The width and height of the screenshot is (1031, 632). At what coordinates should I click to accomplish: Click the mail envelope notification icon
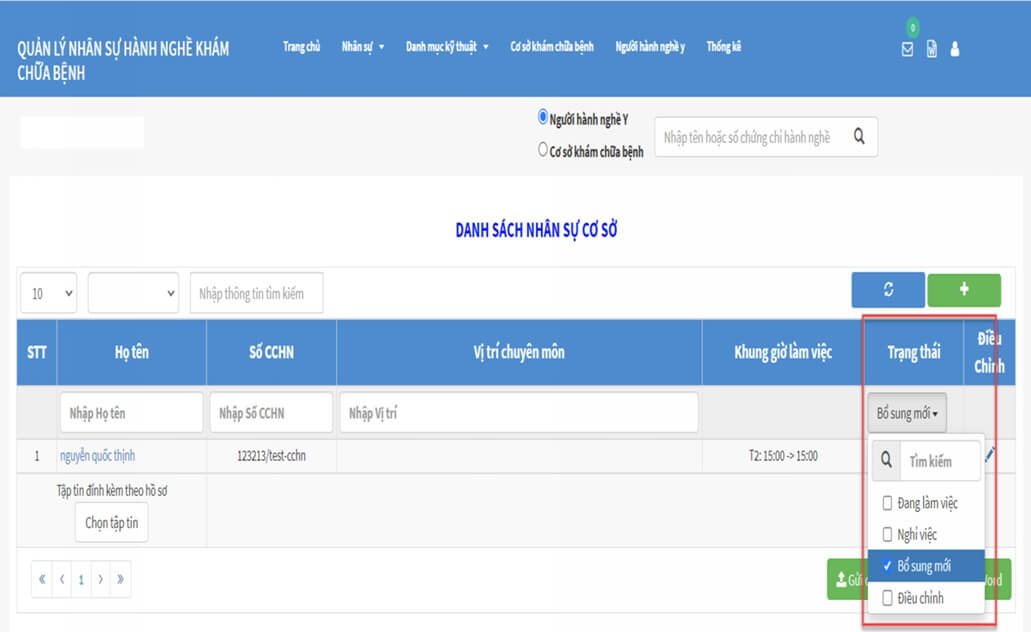[x=907, y=49]
